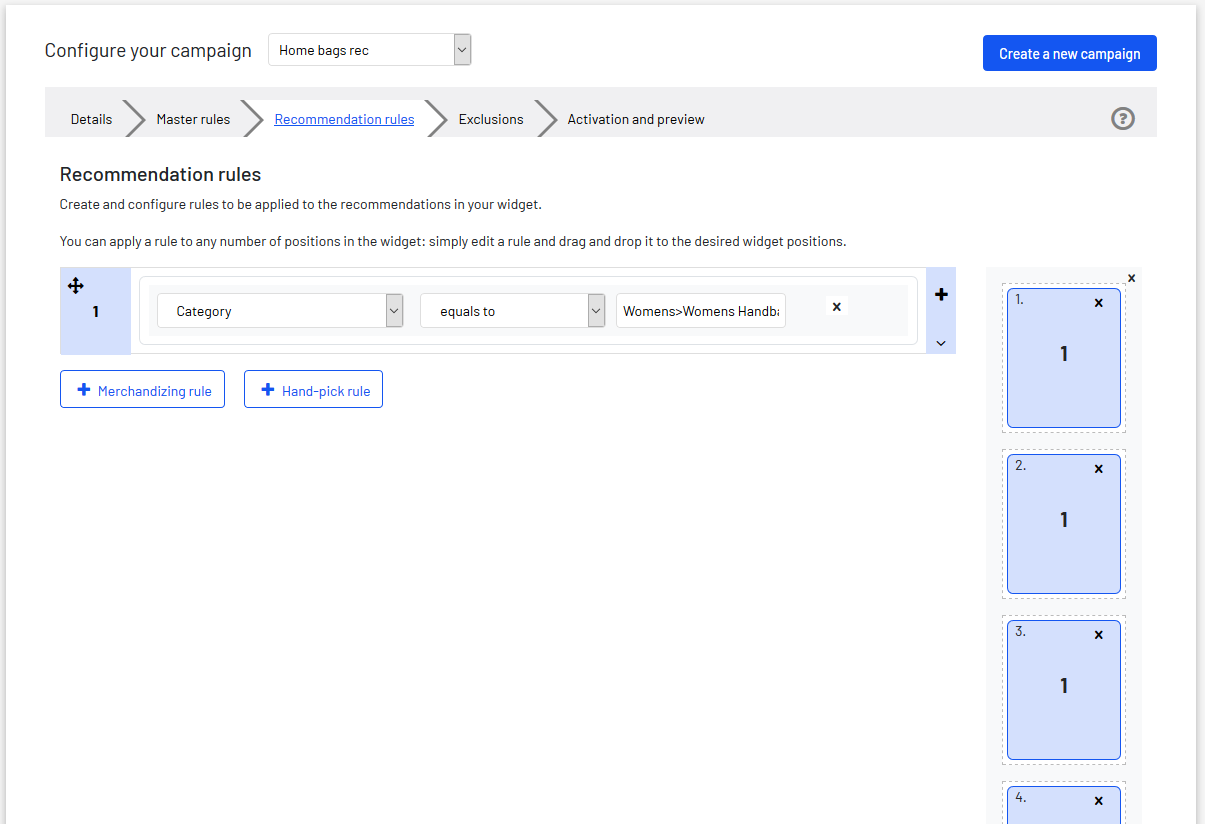The height and width of the screenshot is (824, 1205).
Task: Add a Merchandizing rule
Action: click(142, 390)
